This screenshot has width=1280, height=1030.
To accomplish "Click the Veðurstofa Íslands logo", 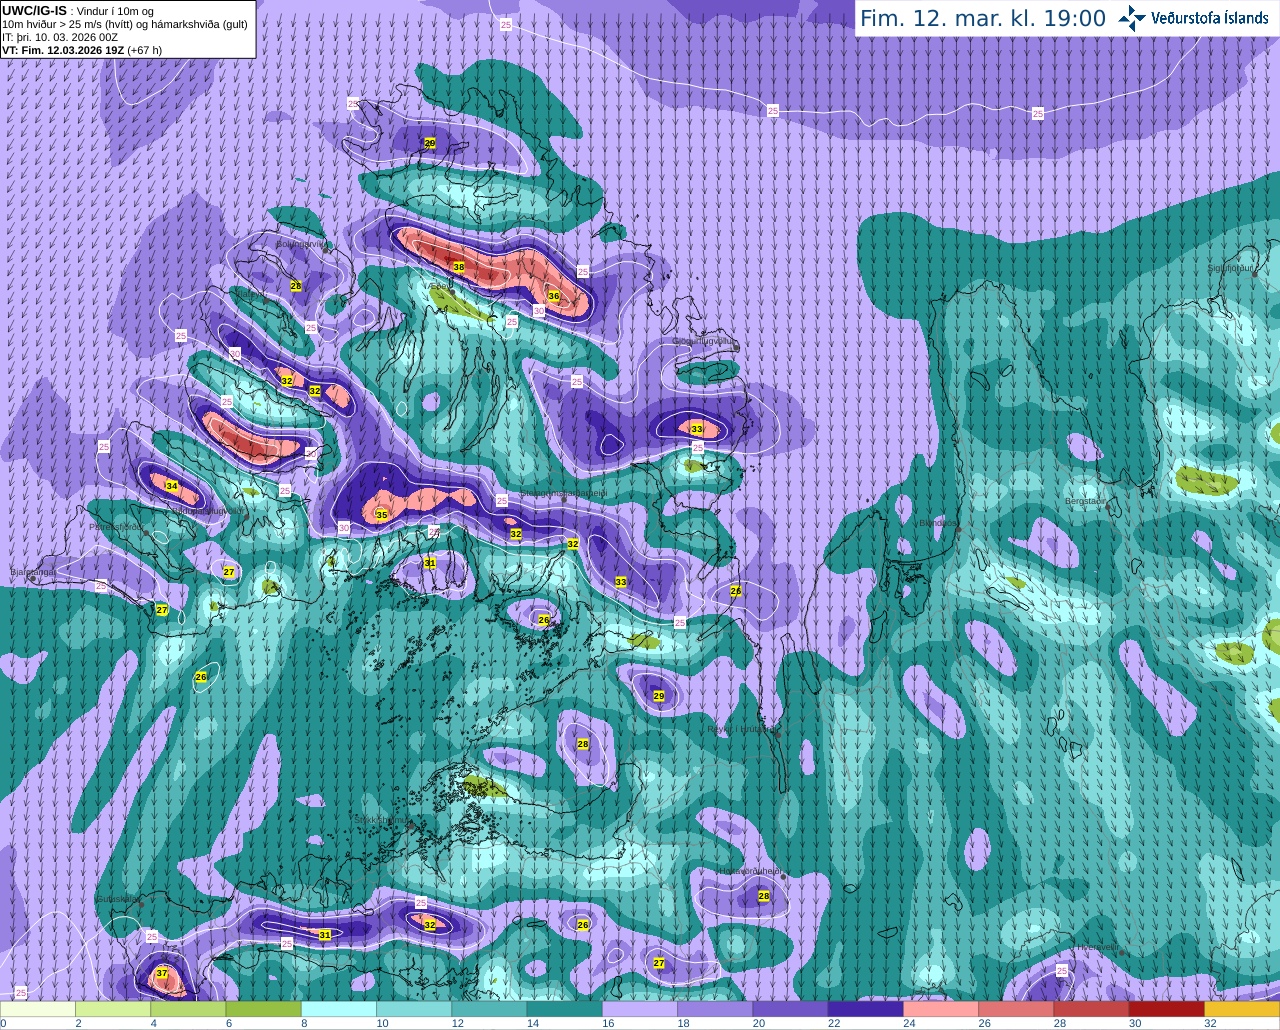I will point(1193,18).
